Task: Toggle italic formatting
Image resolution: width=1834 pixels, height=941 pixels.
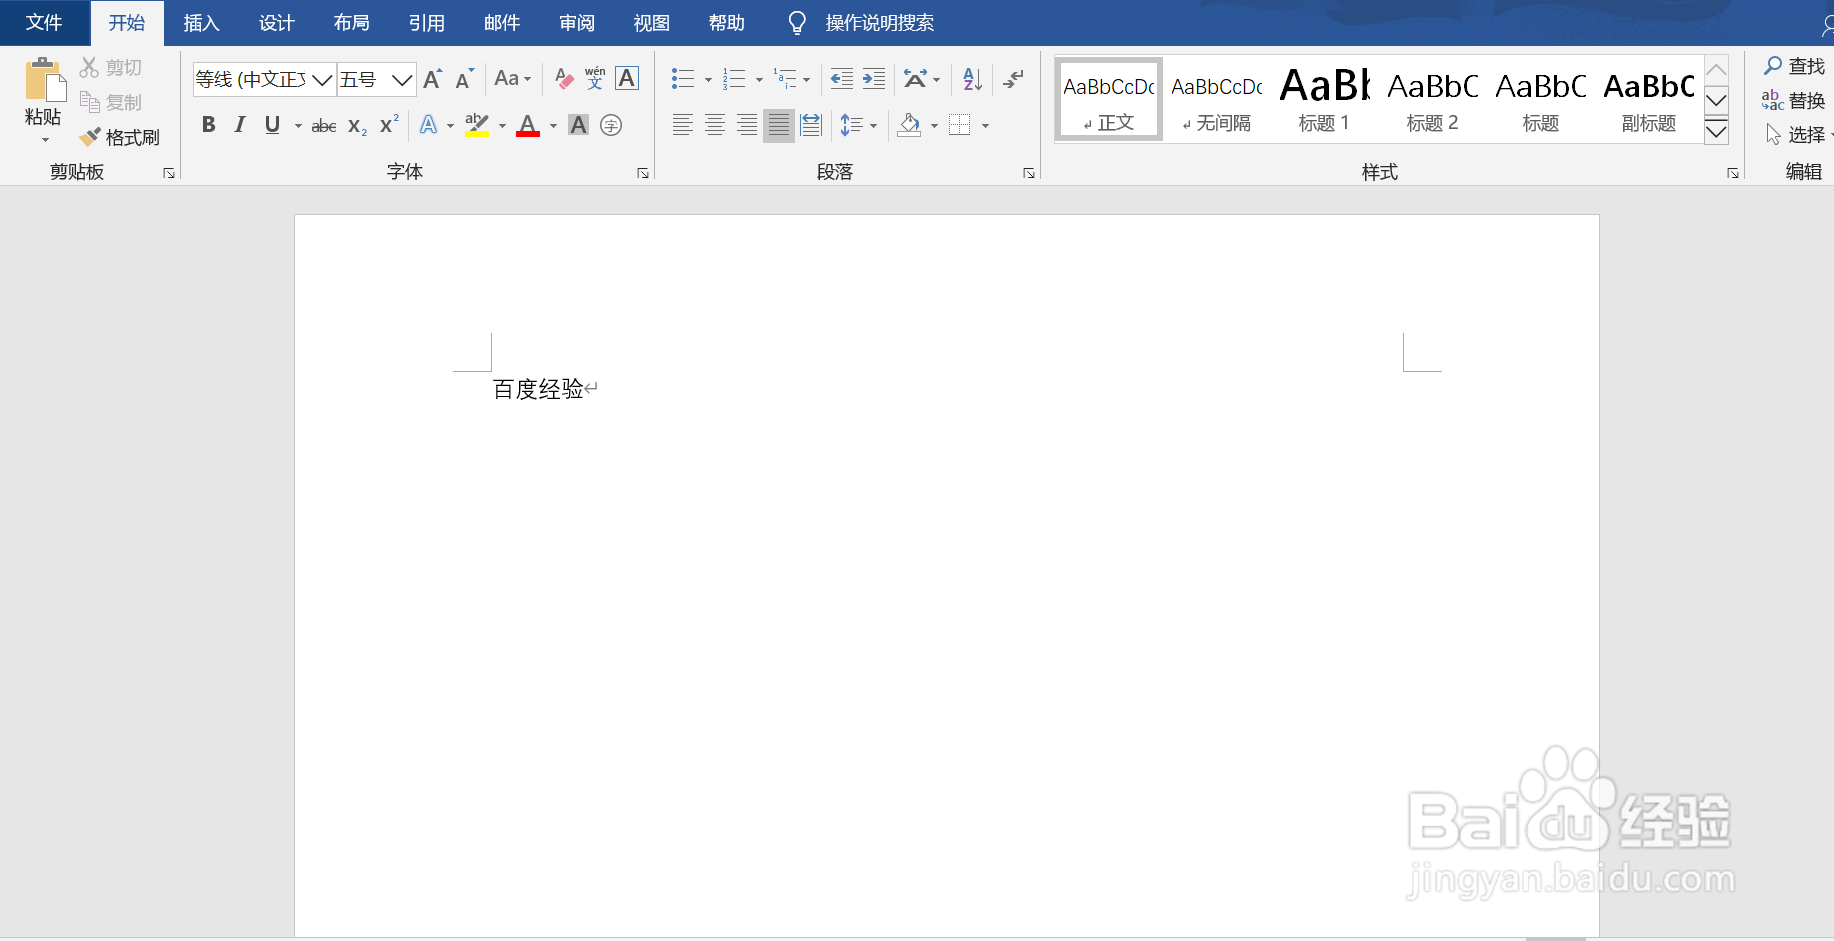Action: 239,124
